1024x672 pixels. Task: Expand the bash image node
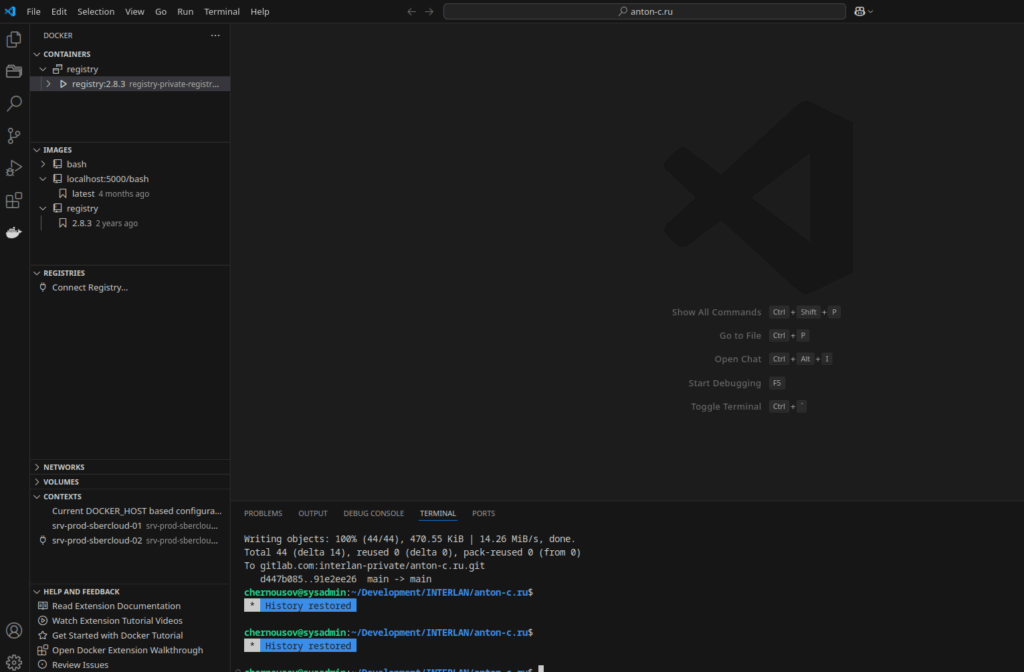pyautogui.click(x=43, y=164)
